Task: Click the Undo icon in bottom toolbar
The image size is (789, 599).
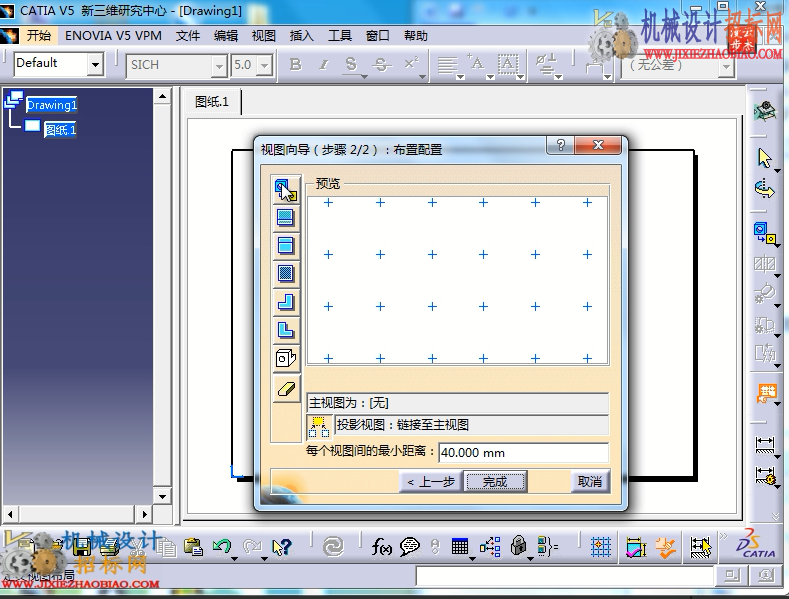Action: [x=221, y=546]
